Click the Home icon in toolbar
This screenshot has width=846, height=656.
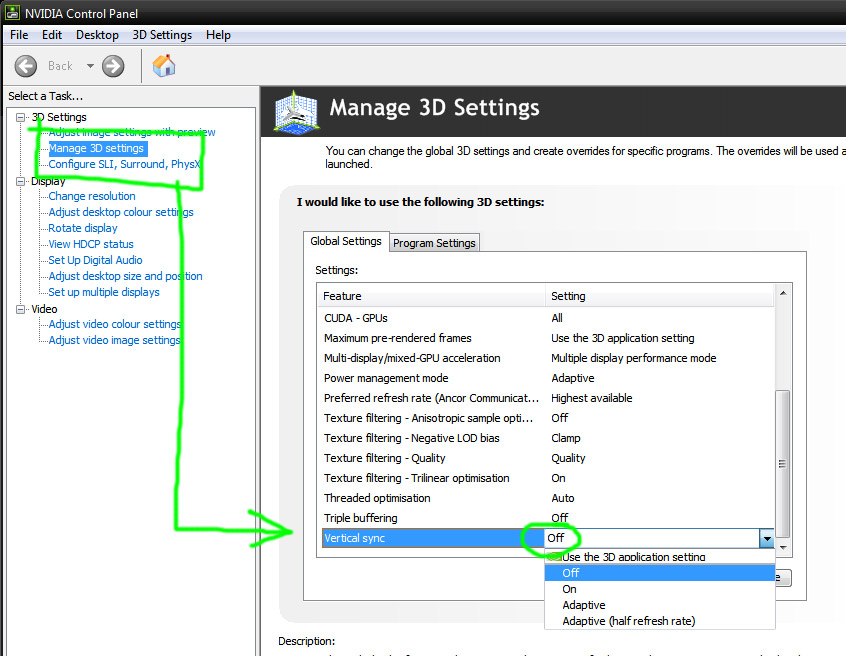pos(164,66)
